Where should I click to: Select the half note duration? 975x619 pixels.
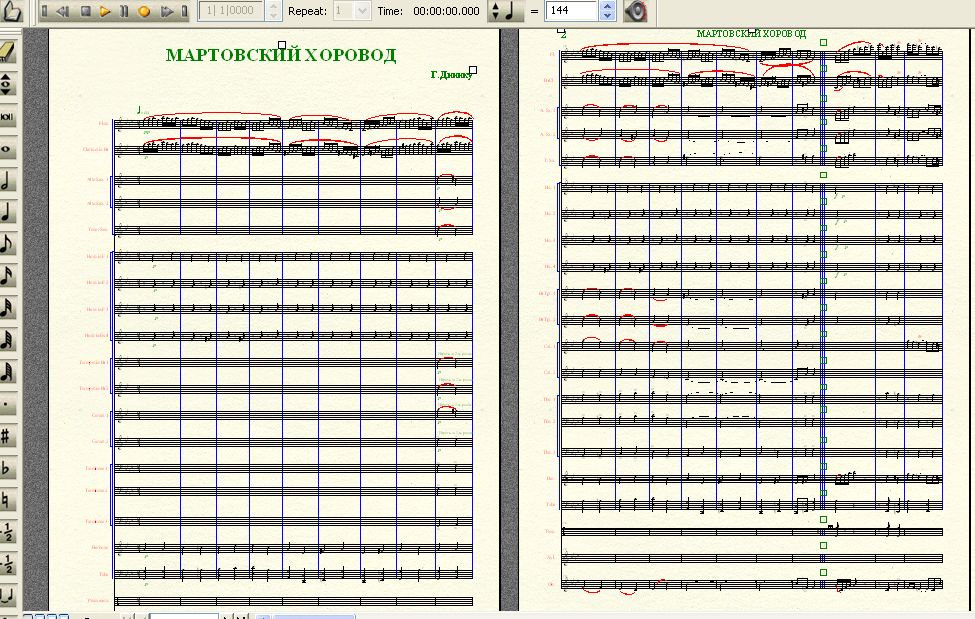7,180
